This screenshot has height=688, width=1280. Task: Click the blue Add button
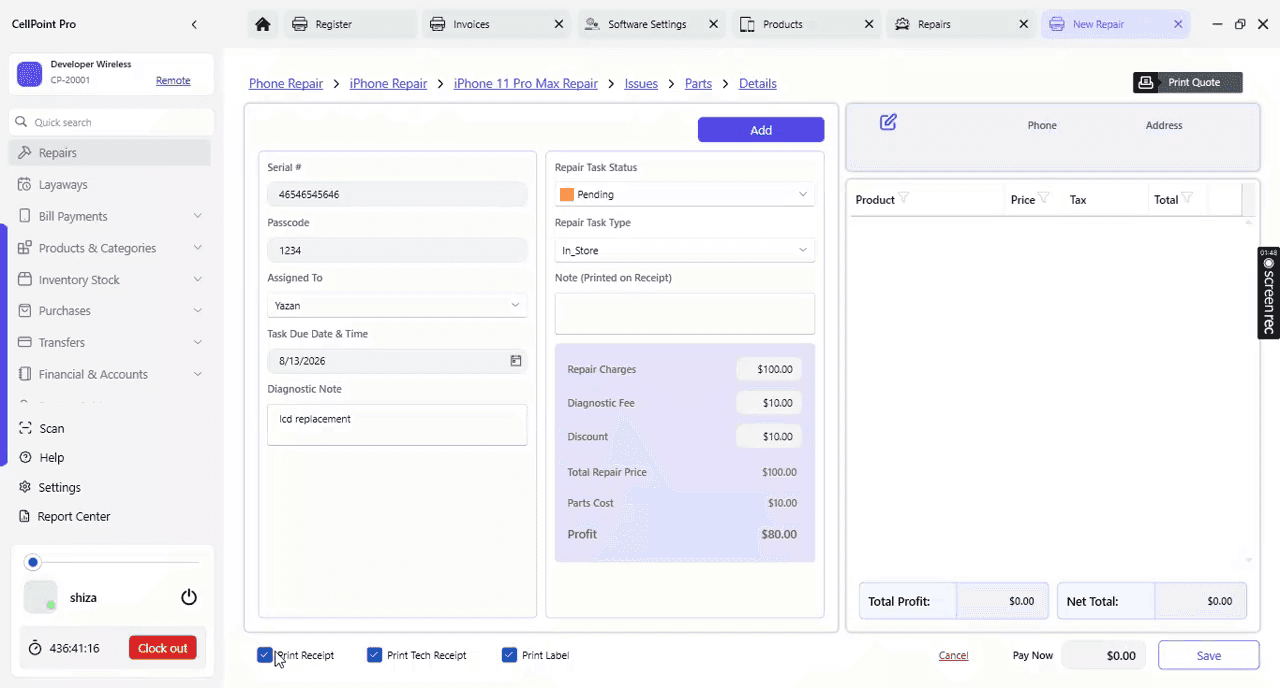coord(761,130)
